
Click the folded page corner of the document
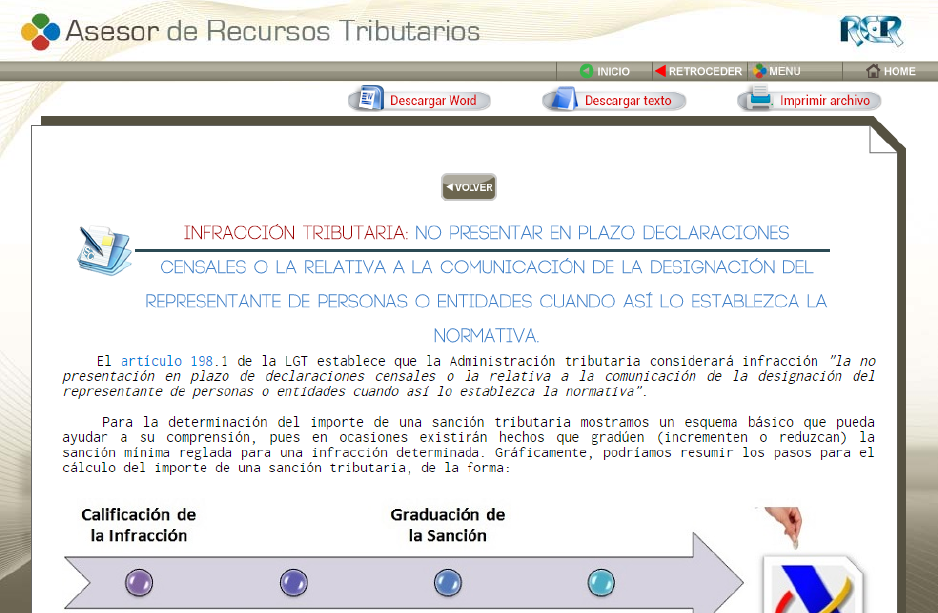click(x=883, y=139)
